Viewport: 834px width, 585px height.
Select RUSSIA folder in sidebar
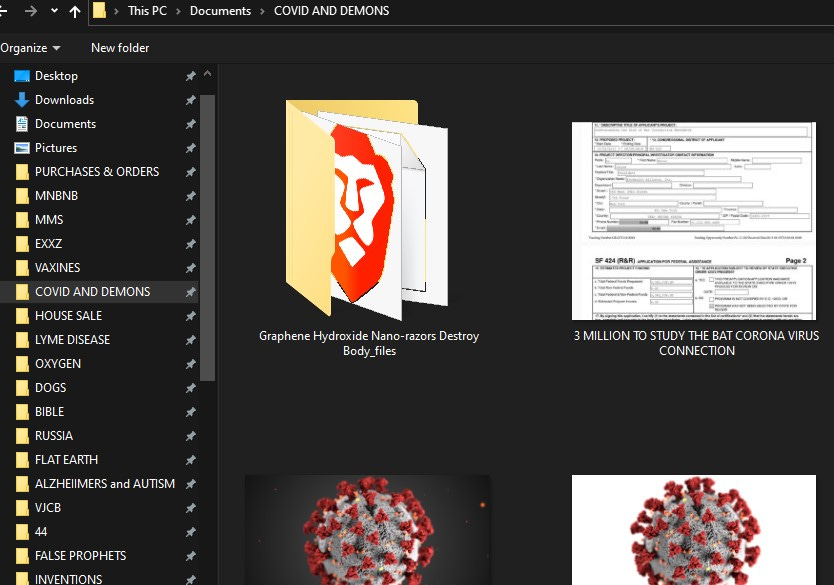pyautogui.click(x=99, y=436)
